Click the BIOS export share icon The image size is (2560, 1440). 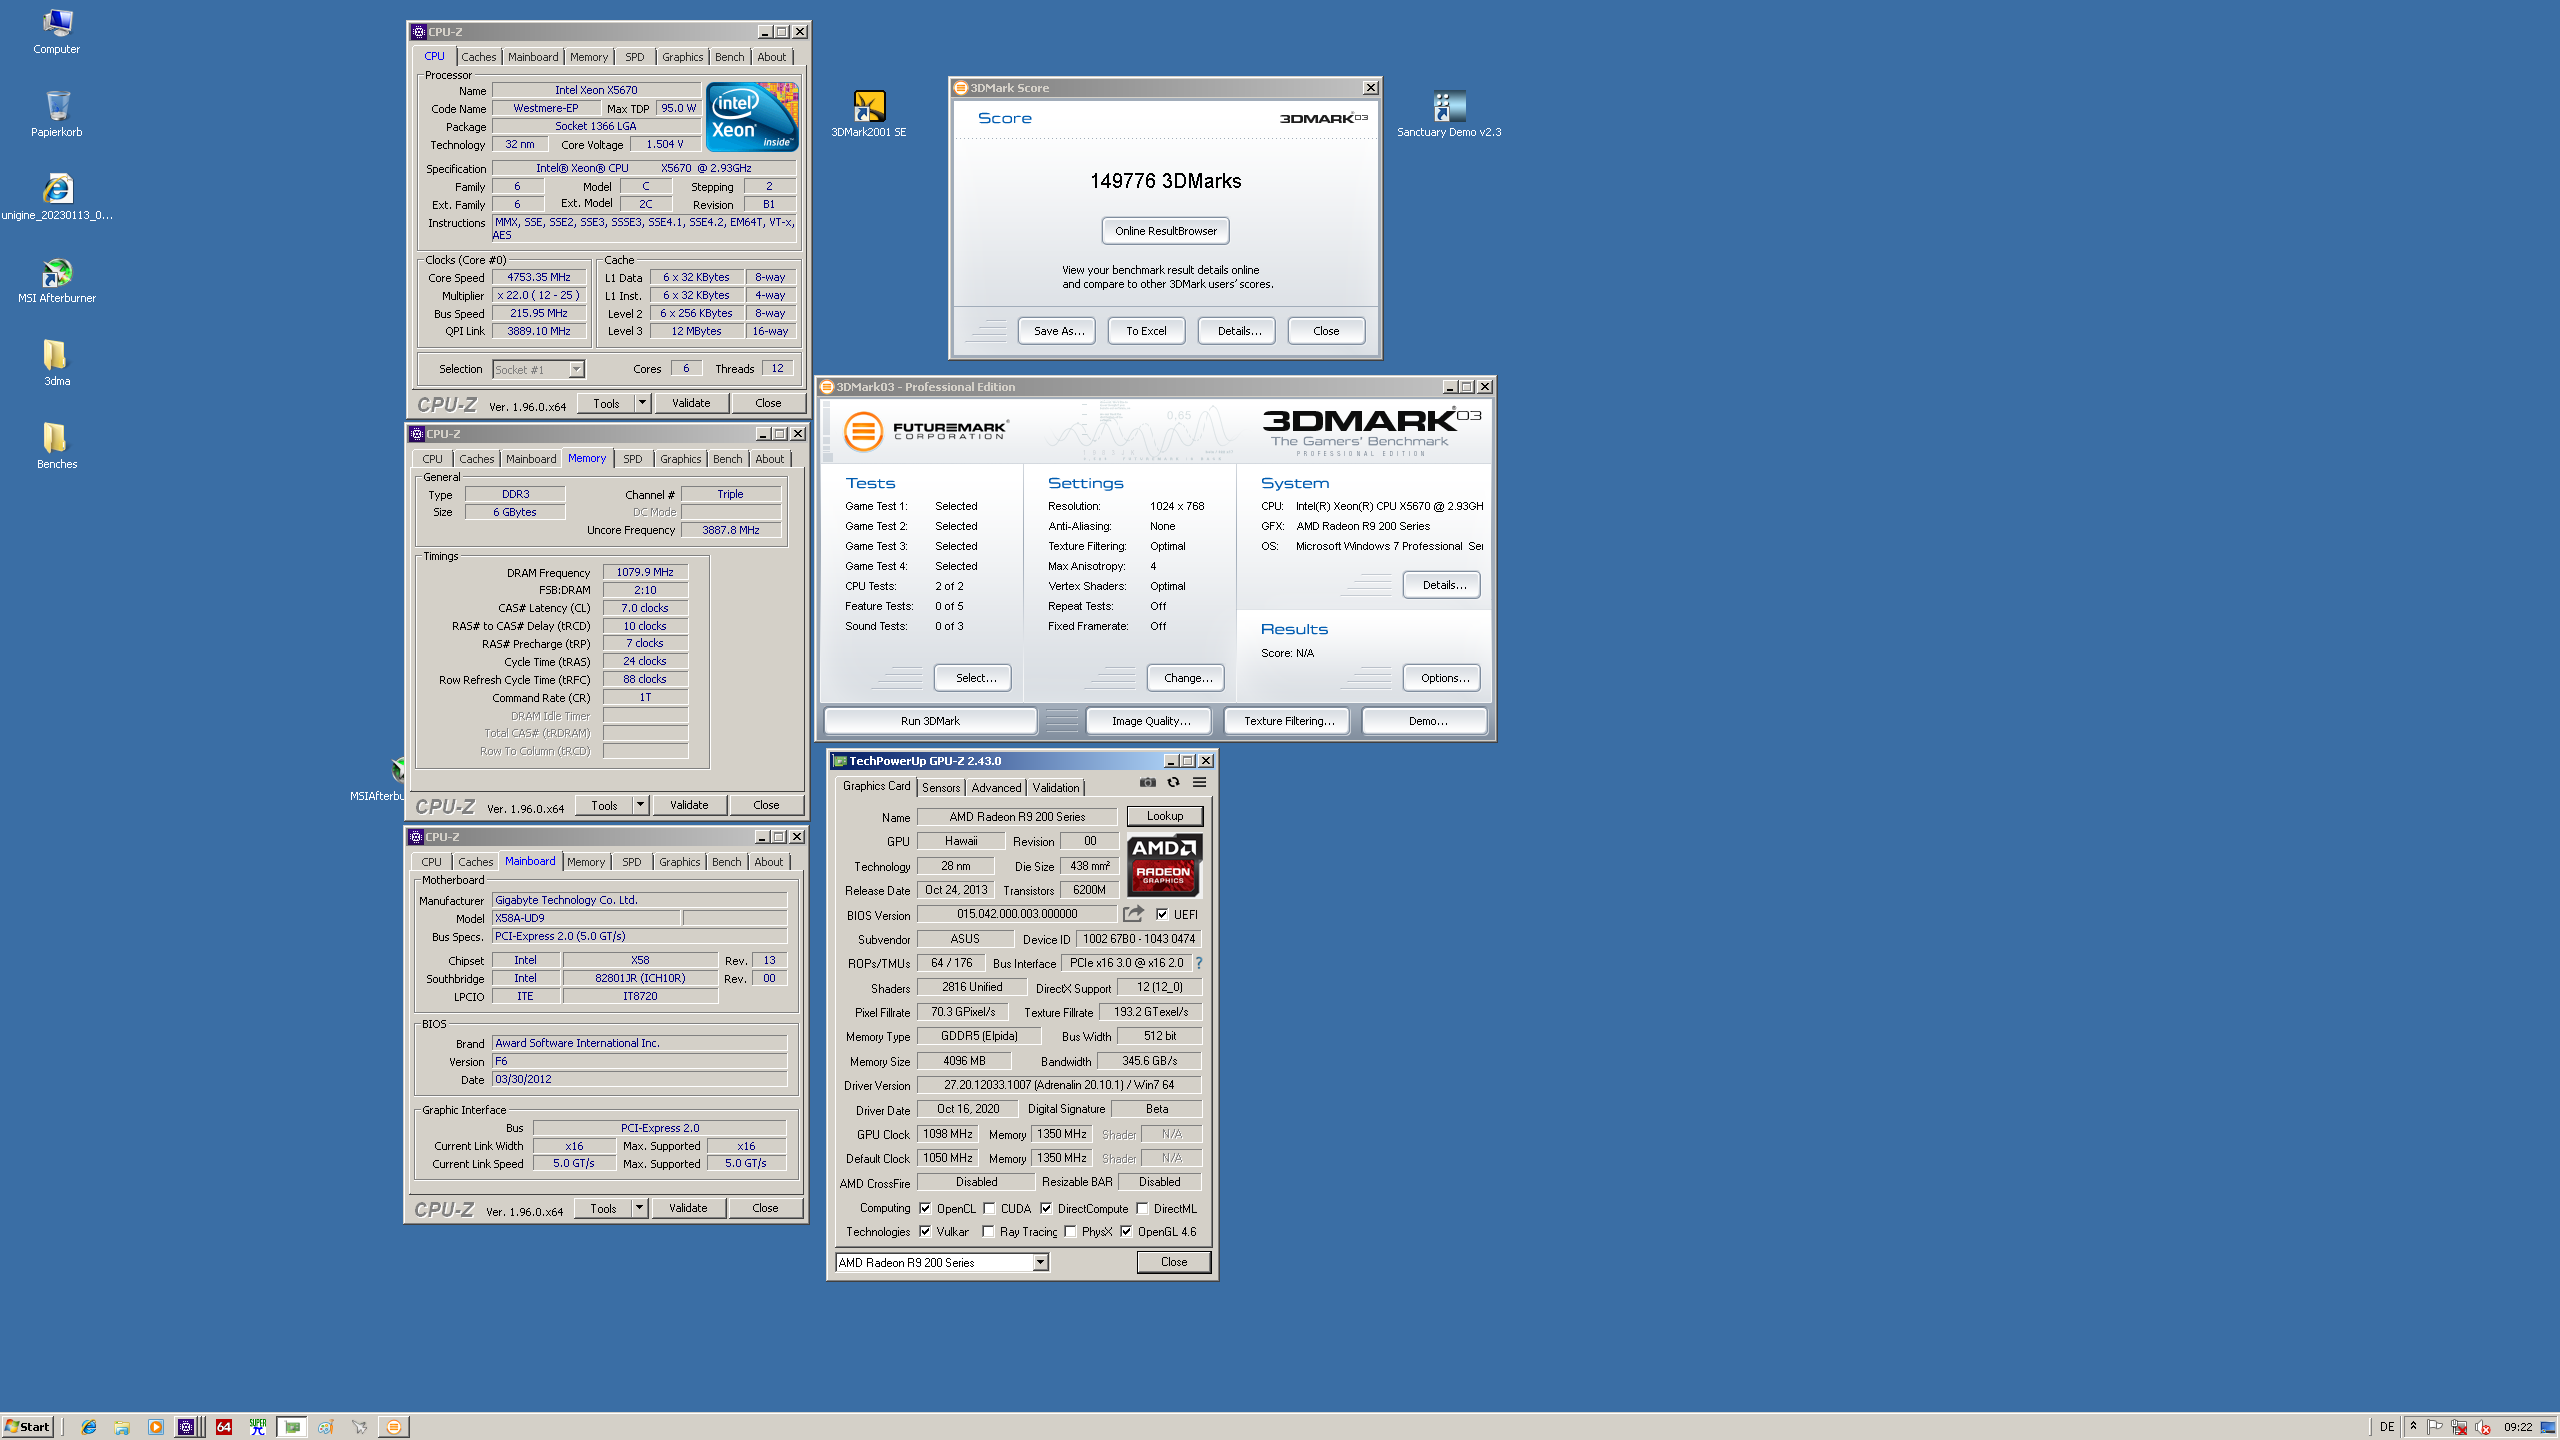[1132, 914]
